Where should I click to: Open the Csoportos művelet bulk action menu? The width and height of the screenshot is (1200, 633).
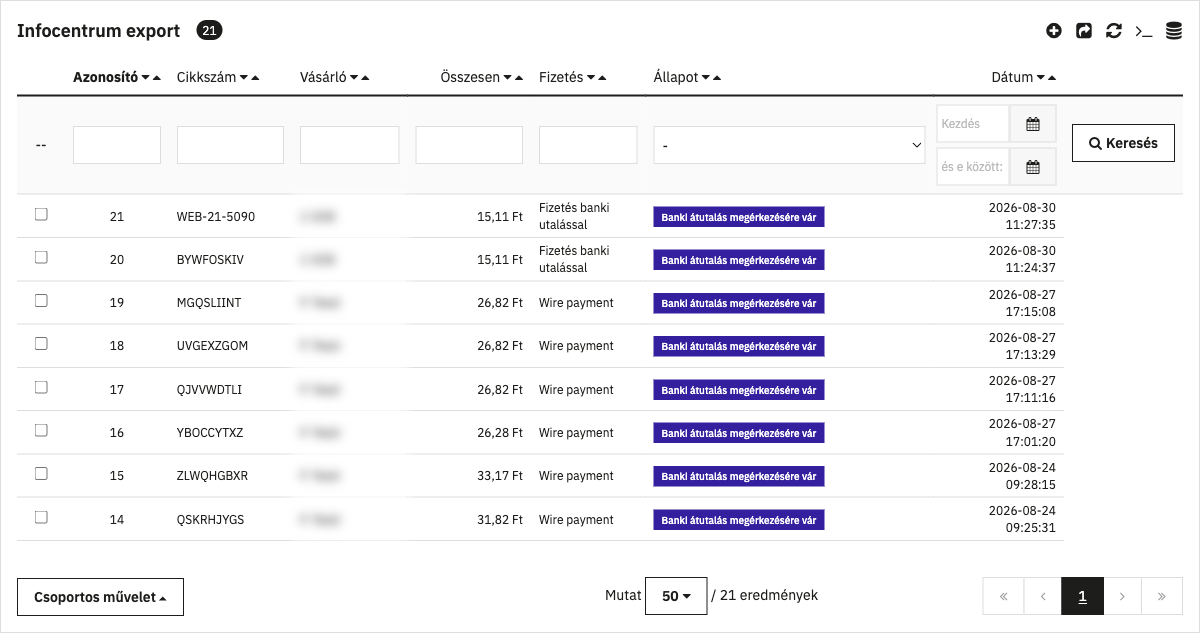[x=100, y=597]
